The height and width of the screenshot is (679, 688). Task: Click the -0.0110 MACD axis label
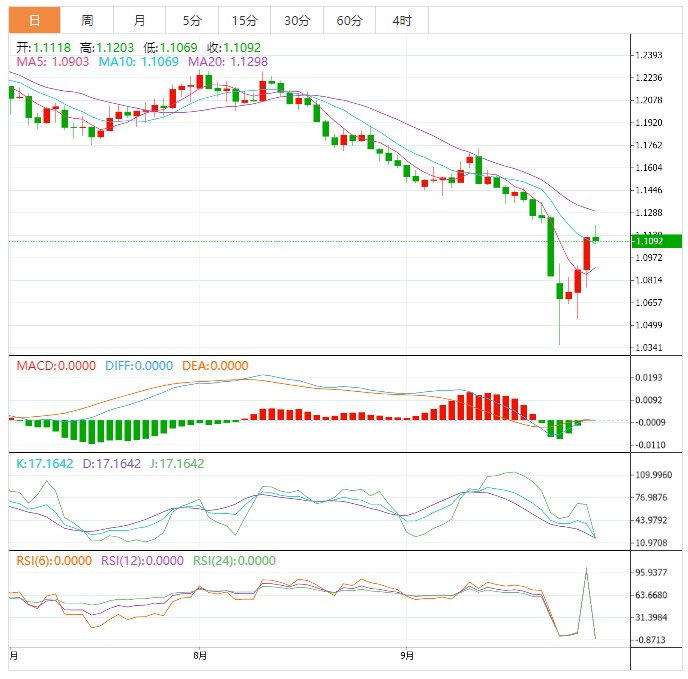point(649,445)
